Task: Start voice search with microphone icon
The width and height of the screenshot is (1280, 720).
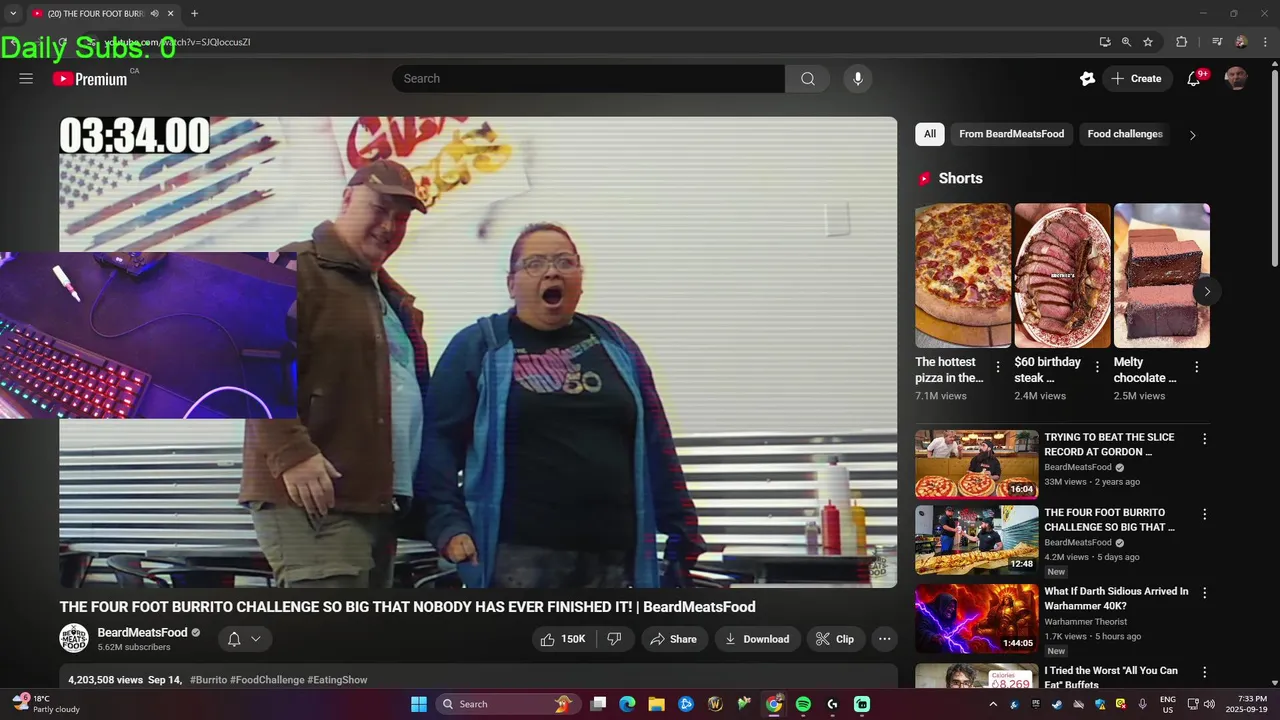Action: click(858, 79)
